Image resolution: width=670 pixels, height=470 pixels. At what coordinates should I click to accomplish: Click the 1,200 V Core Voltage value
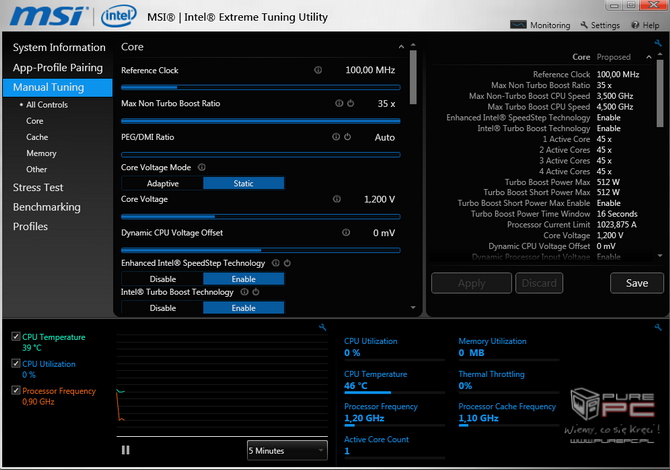[379, 199]
